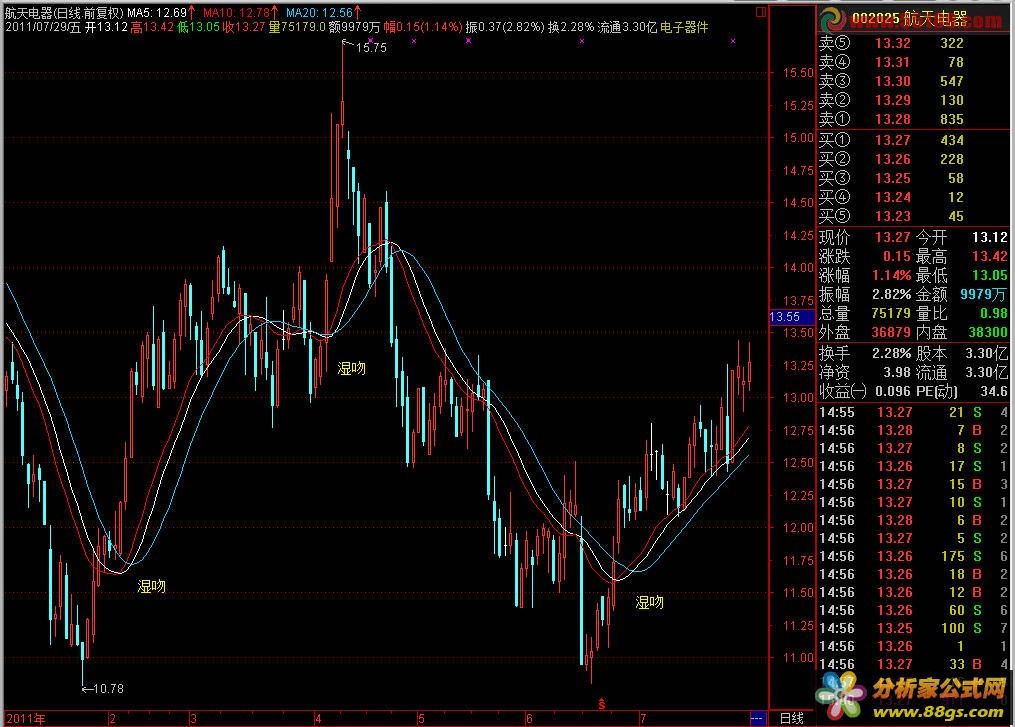The height and width of the screenshot is (727, 1015).
Task: Select the 买③ row at 13.25
Action: click(x=913, y=178)
